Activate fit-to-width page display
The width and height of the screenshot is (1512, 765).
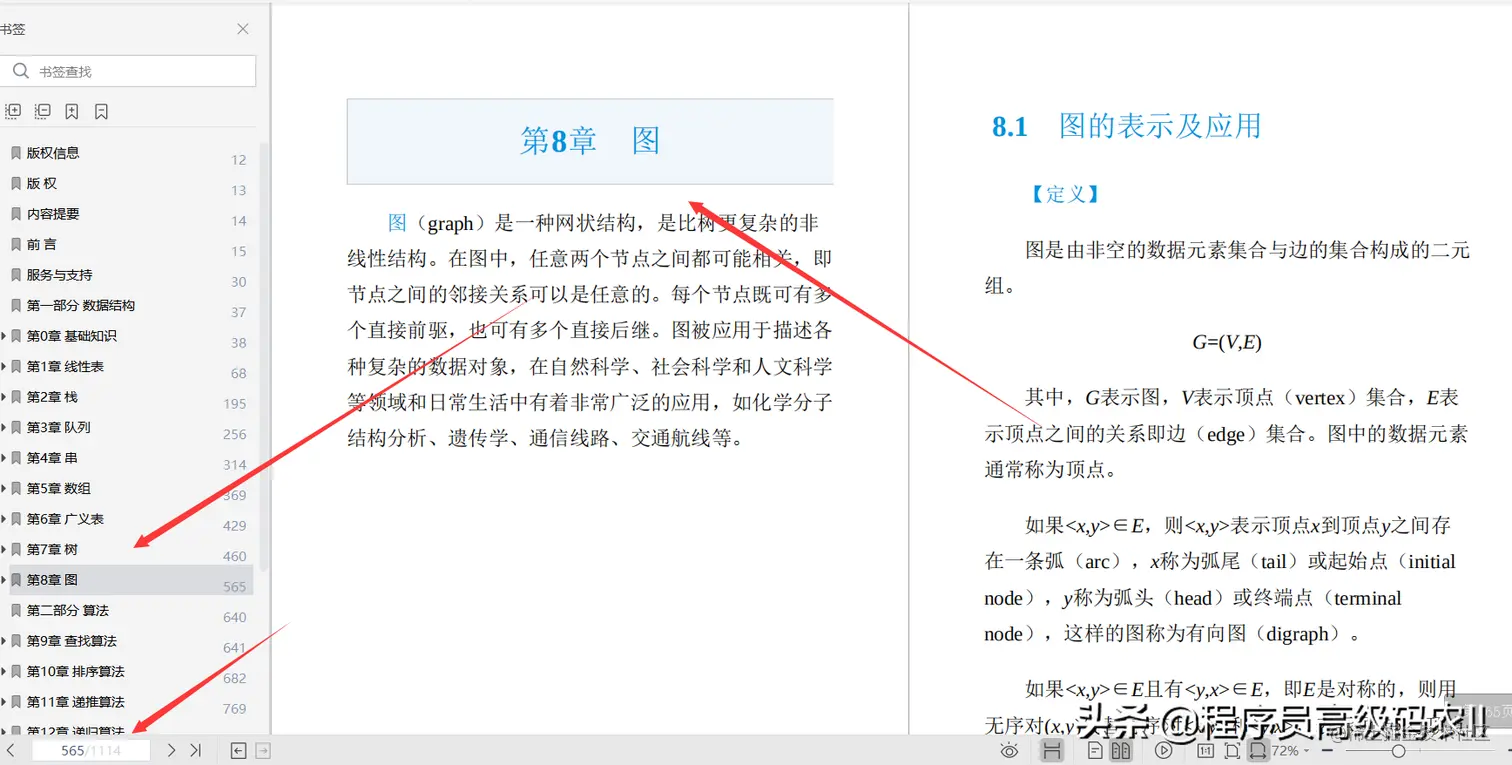point(1258,750)
